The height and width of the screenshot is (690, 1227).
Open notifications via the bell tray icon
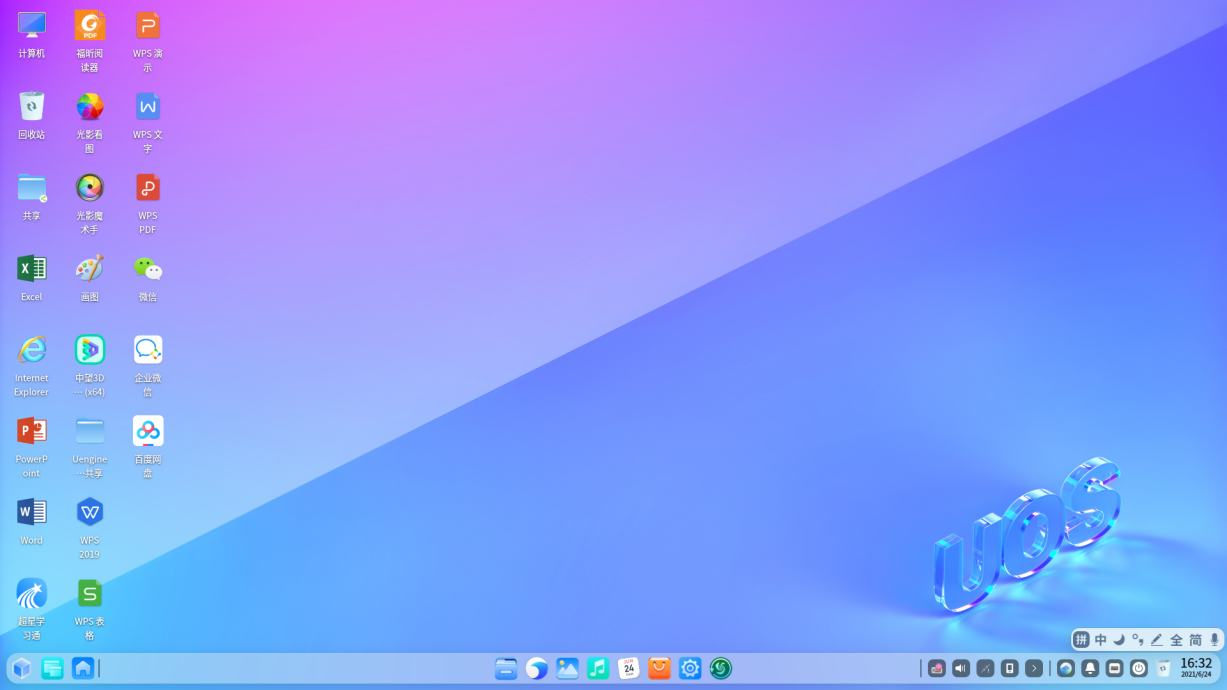(1090, 668)
